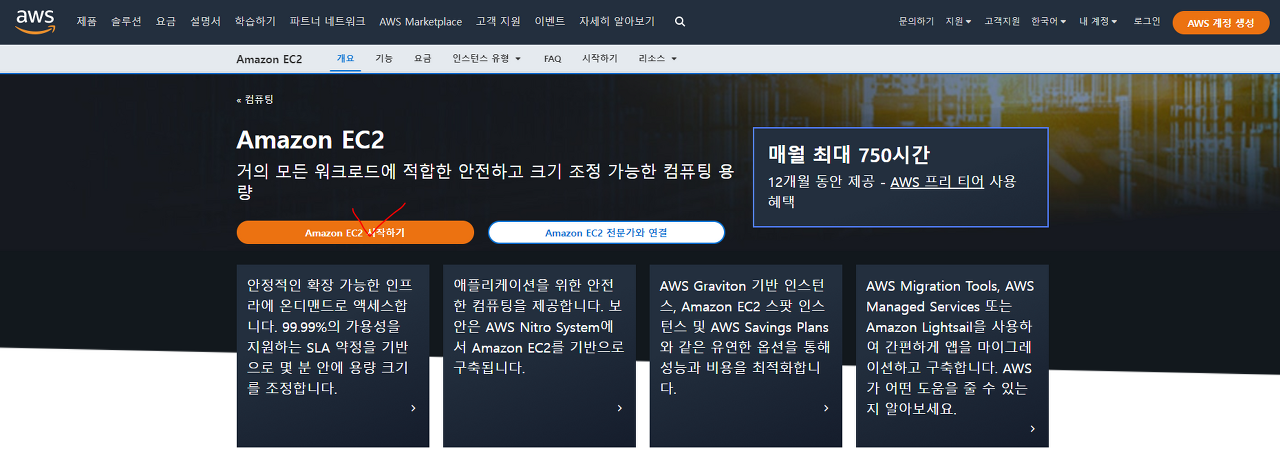
Task: Open the 시작하기 tab
Action: [600, 58]
